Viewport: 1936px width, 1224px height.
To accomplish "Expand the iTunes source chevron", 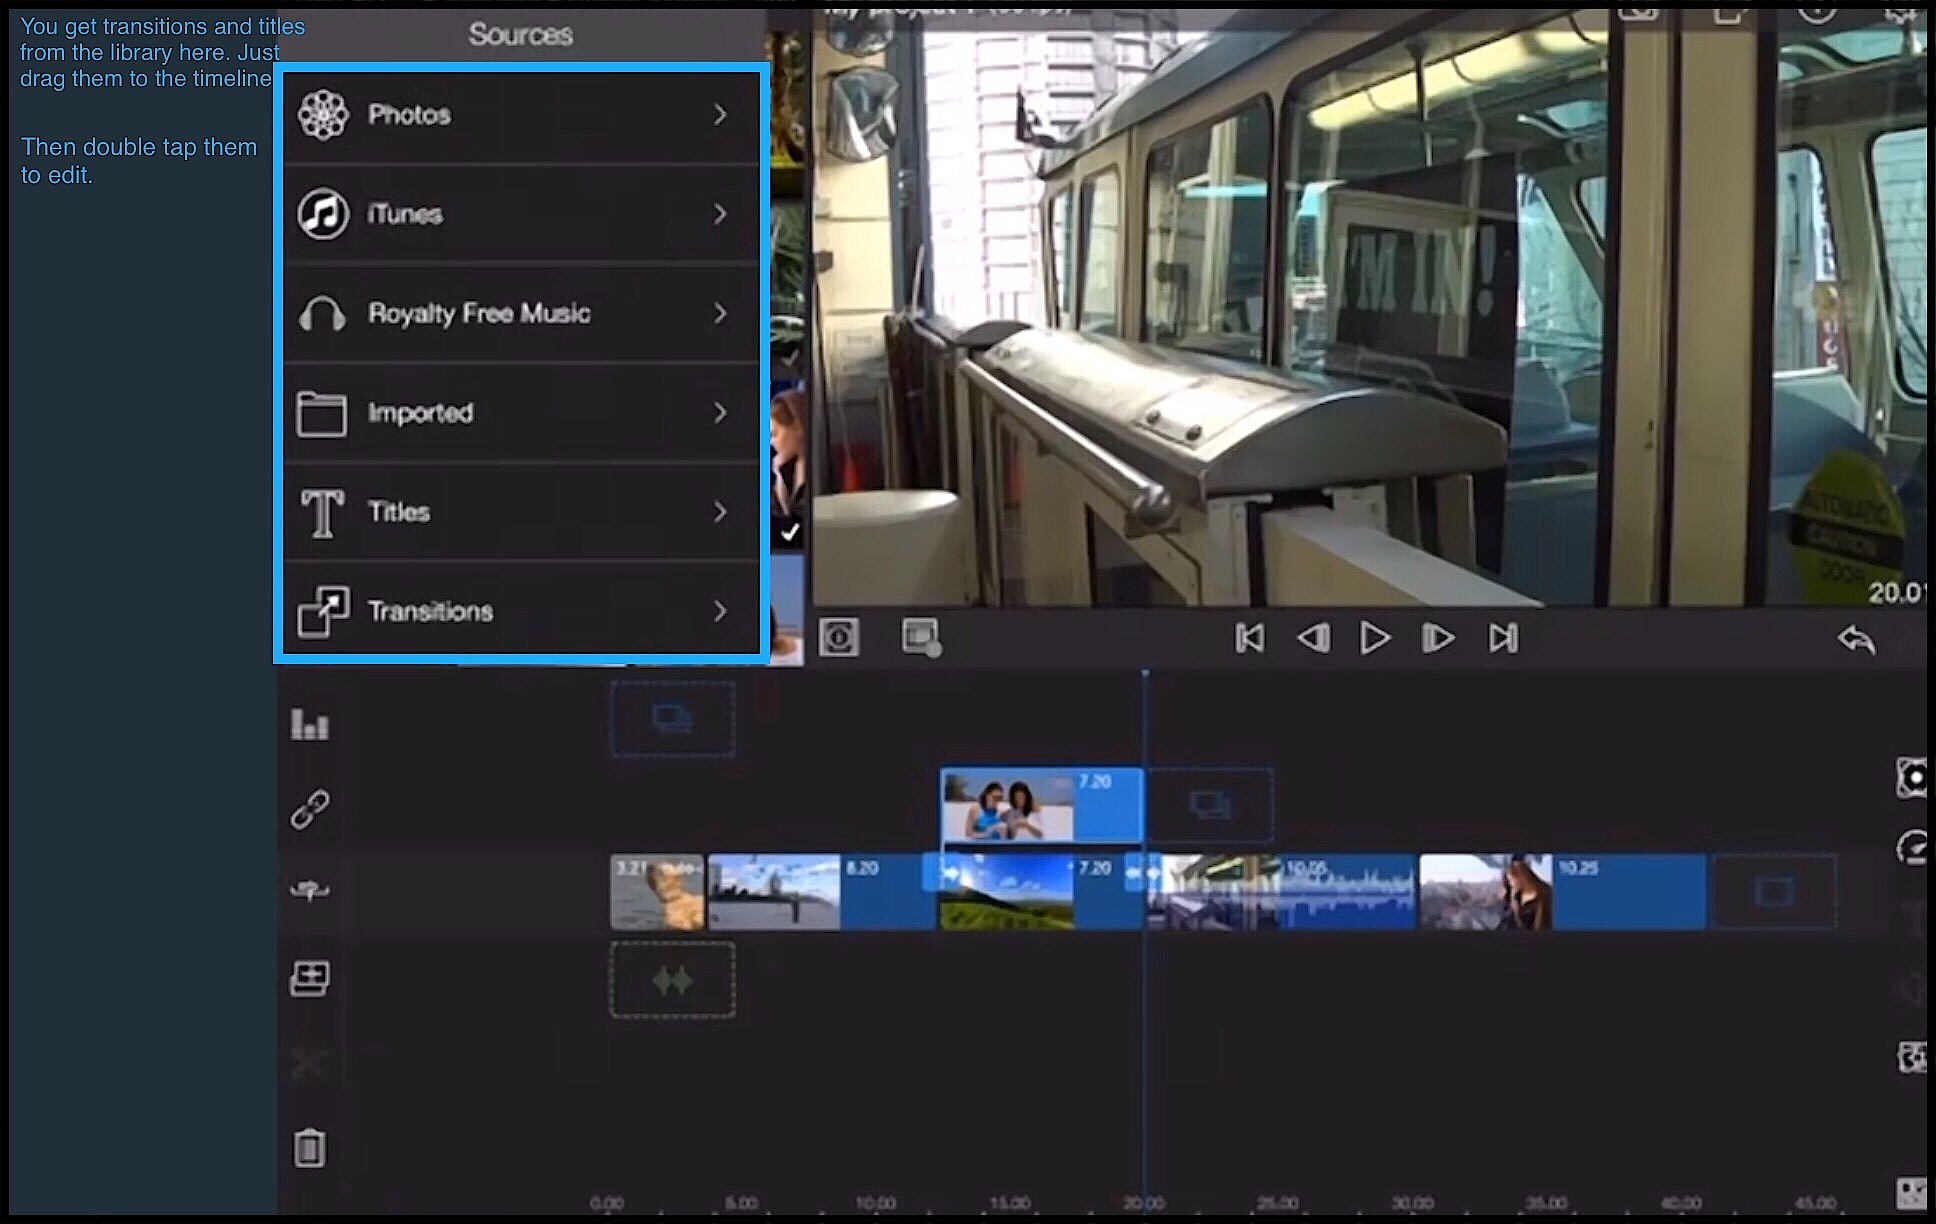I will 720,214.
